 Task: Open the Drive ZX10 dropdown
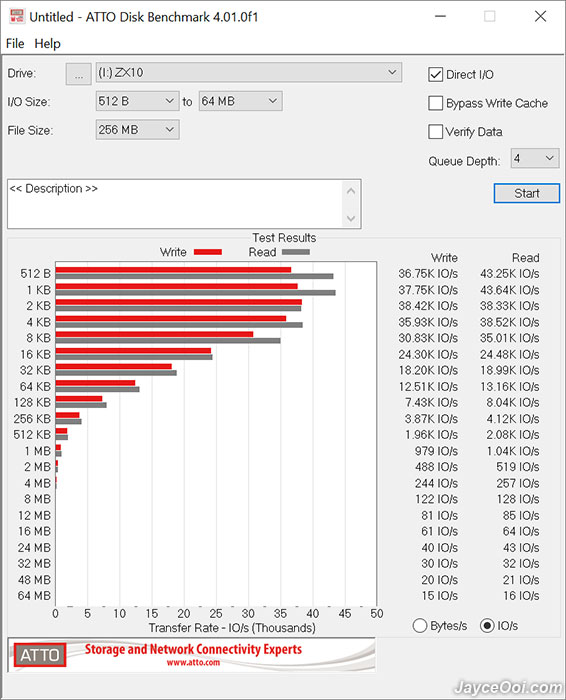249,73
